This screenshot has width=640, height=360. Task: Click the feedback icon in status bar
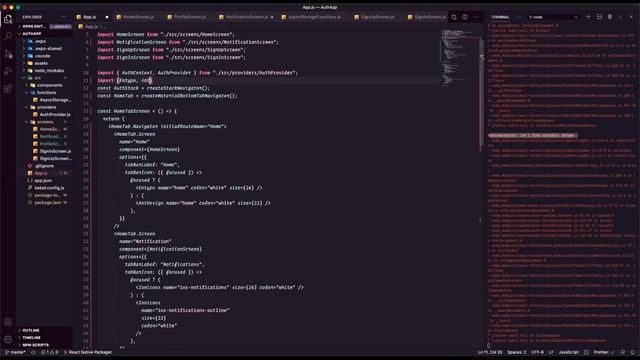click(x=623, y=352)
